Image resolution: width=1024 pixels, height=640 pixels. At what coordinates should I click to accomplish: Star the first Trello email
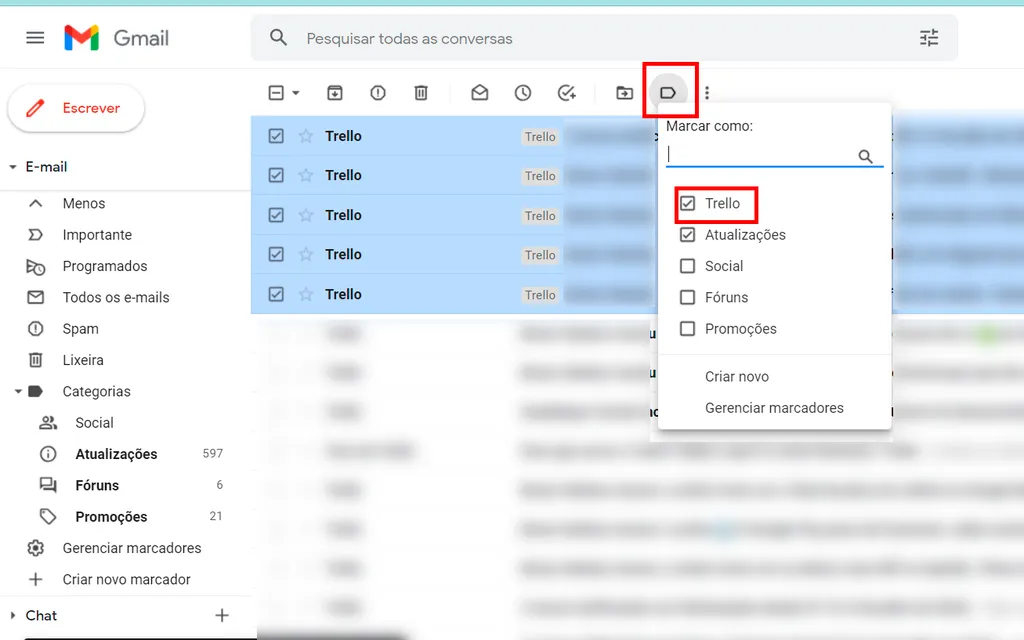pyautogui.click(x=306, y=136)
